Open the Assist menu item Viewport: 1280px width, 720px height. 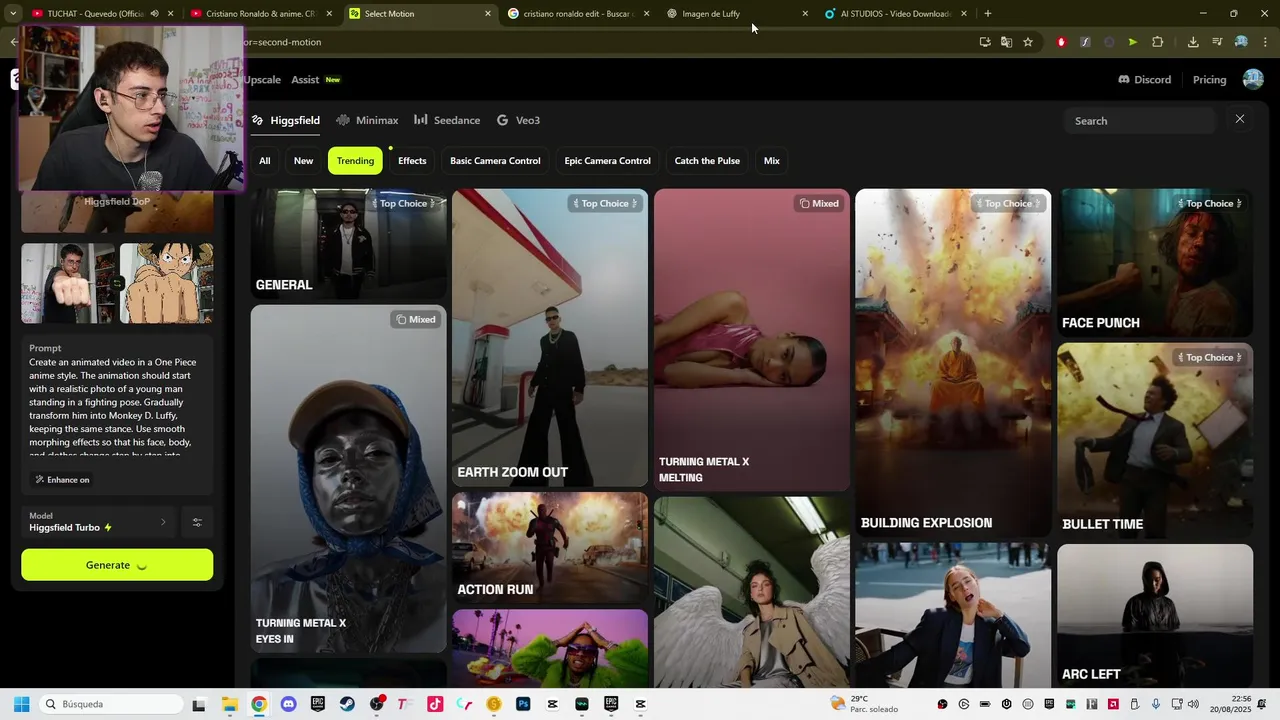coord(305,80)
